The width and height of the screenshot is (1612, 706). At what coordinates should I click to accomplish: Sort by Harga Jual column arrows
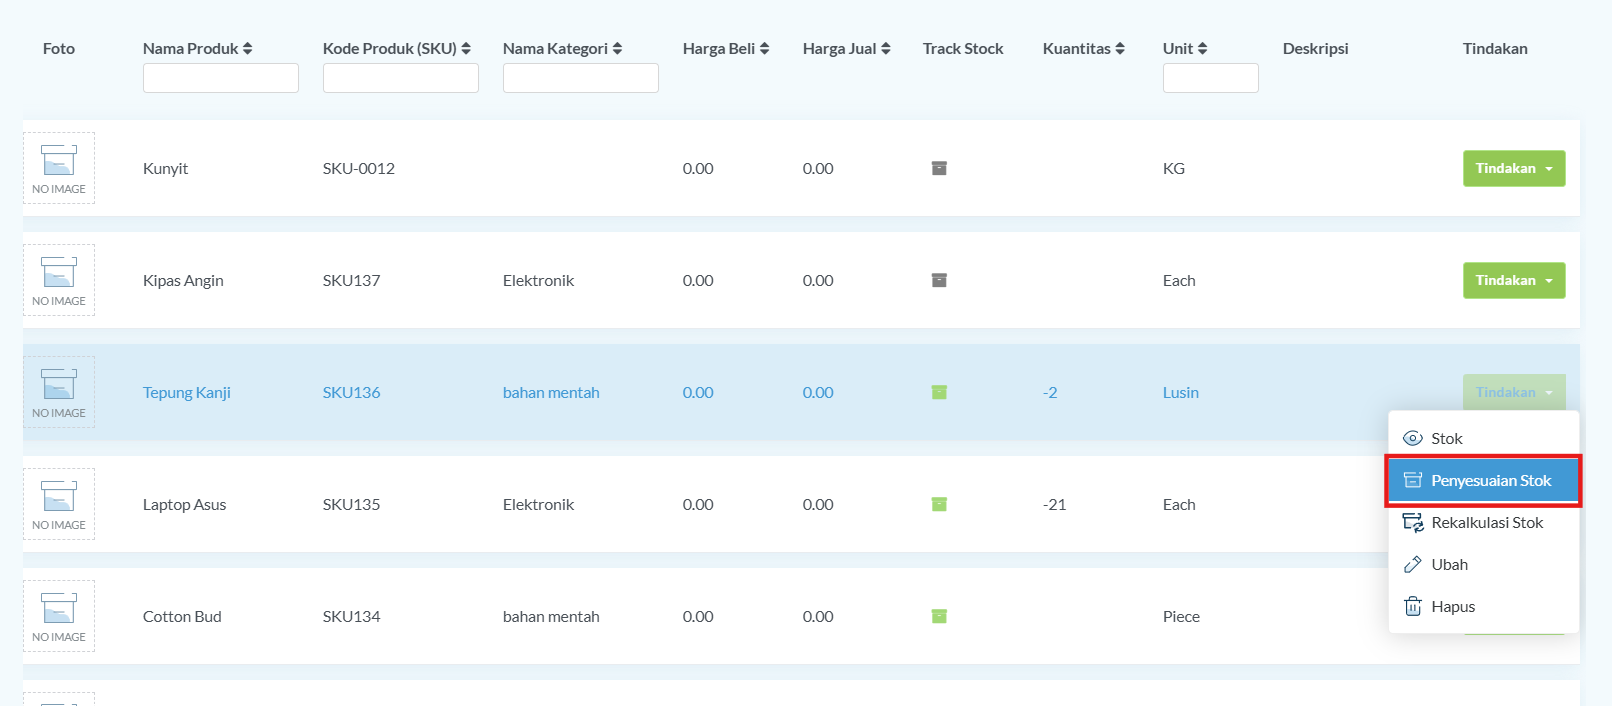point(886,48)
